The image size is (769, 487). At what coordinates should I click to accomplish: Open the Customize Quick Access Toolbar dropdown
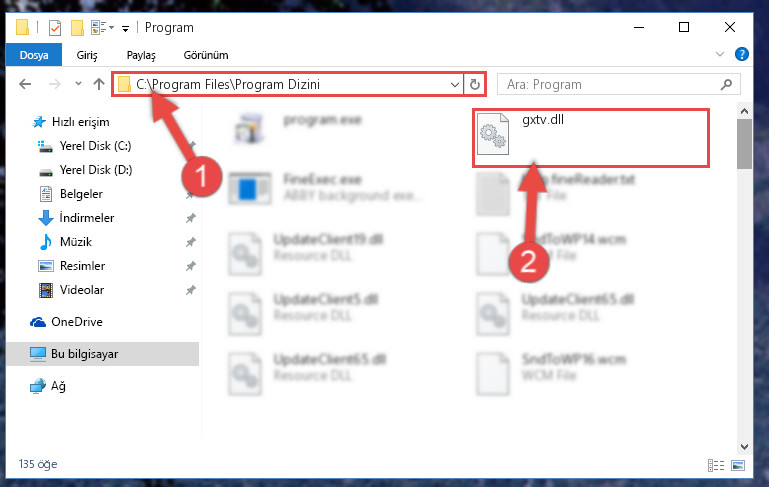[x=126, y=28]
